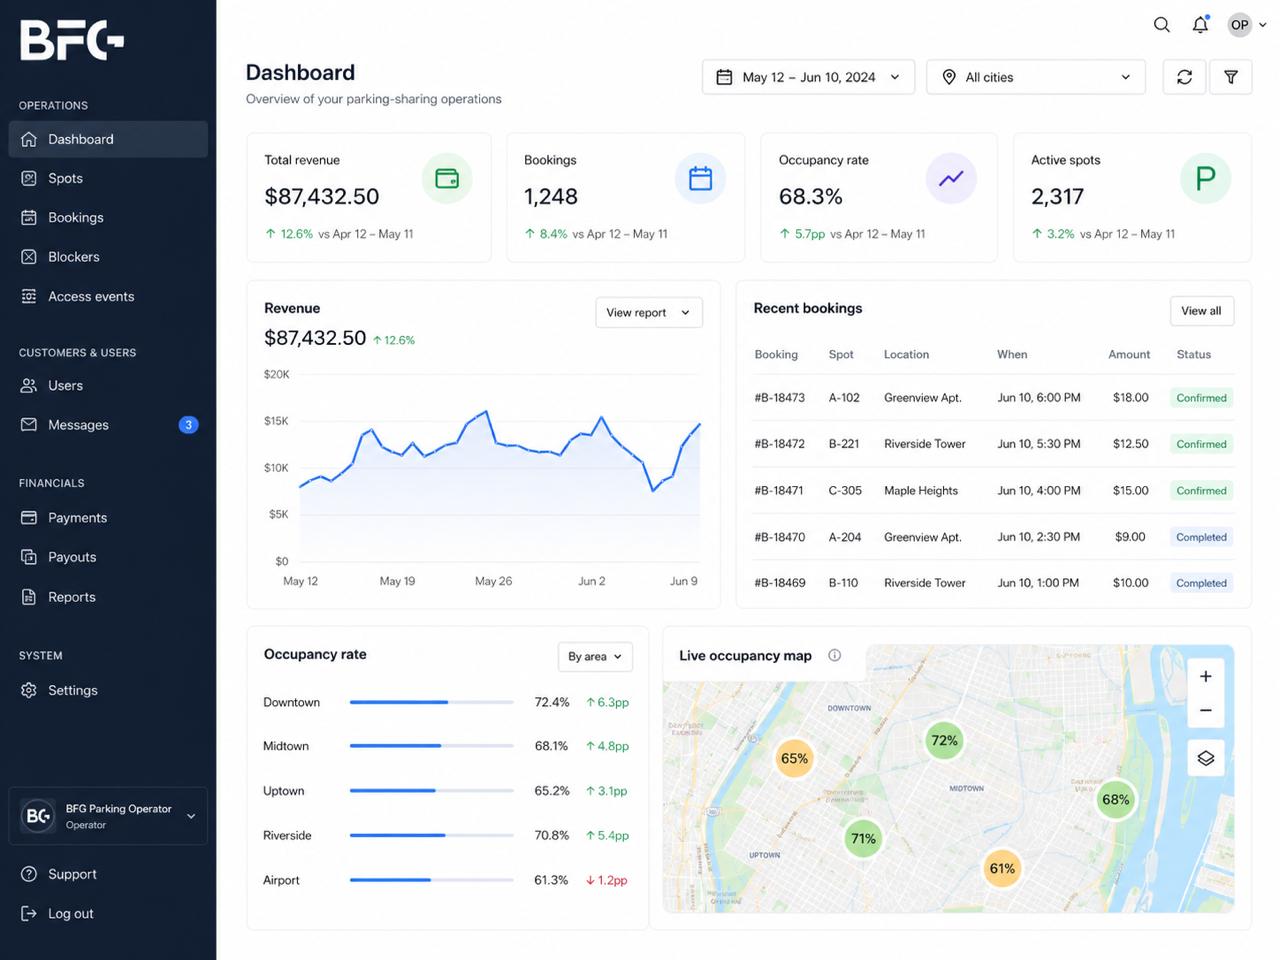The width and height of the screenshot is (1280, 960).
Task: Open the notifications bell
Action: click(1200, 25)
